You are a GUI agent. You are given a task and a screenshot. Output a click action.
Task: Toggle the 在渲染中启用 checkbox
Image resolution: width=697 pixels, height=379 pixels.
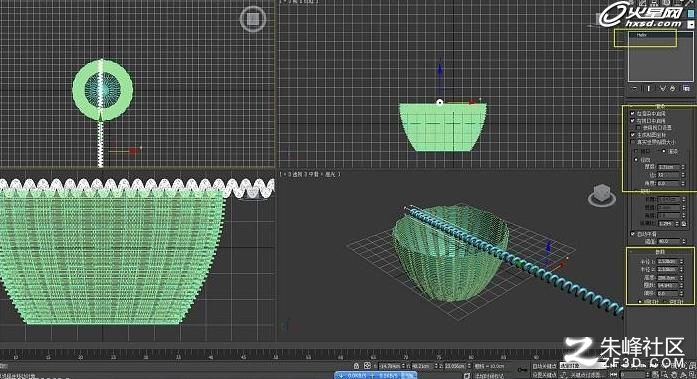coord(633,114)
